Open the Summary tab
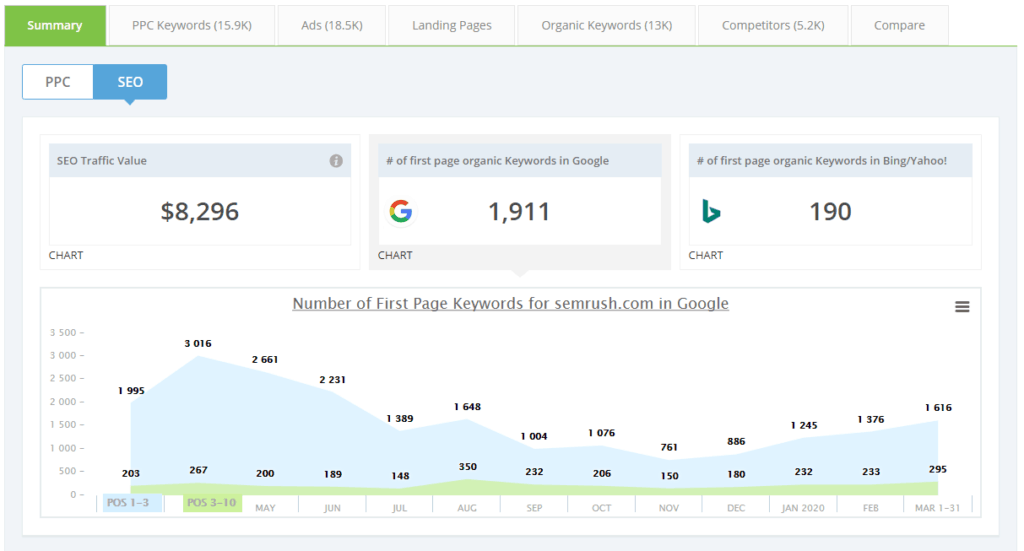This screenshot has width=1024, height=551. (x=55, y=25)
